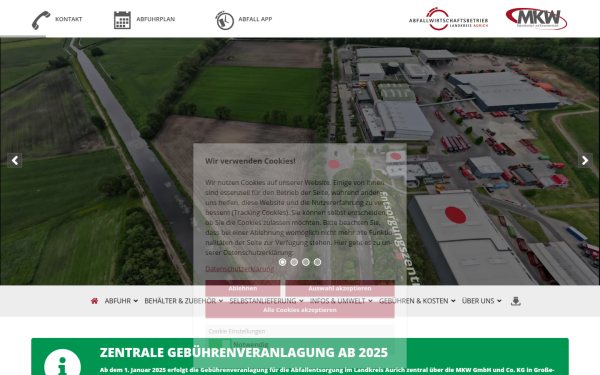Expand Behälter & Zubehör dropdown chevron
The image size is (600, 375).
(x=221, y=301)
